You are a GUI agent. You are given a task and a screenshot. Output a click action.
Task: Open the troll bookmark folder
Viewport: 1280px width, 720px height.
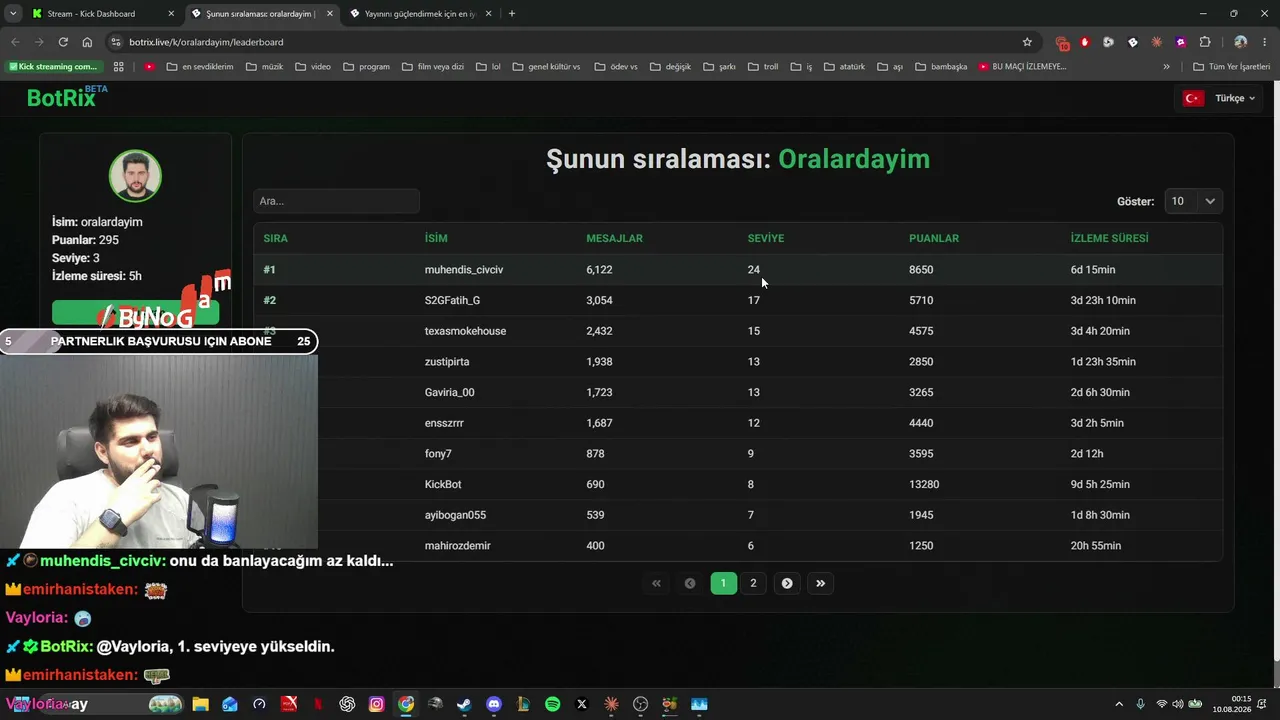761,67
